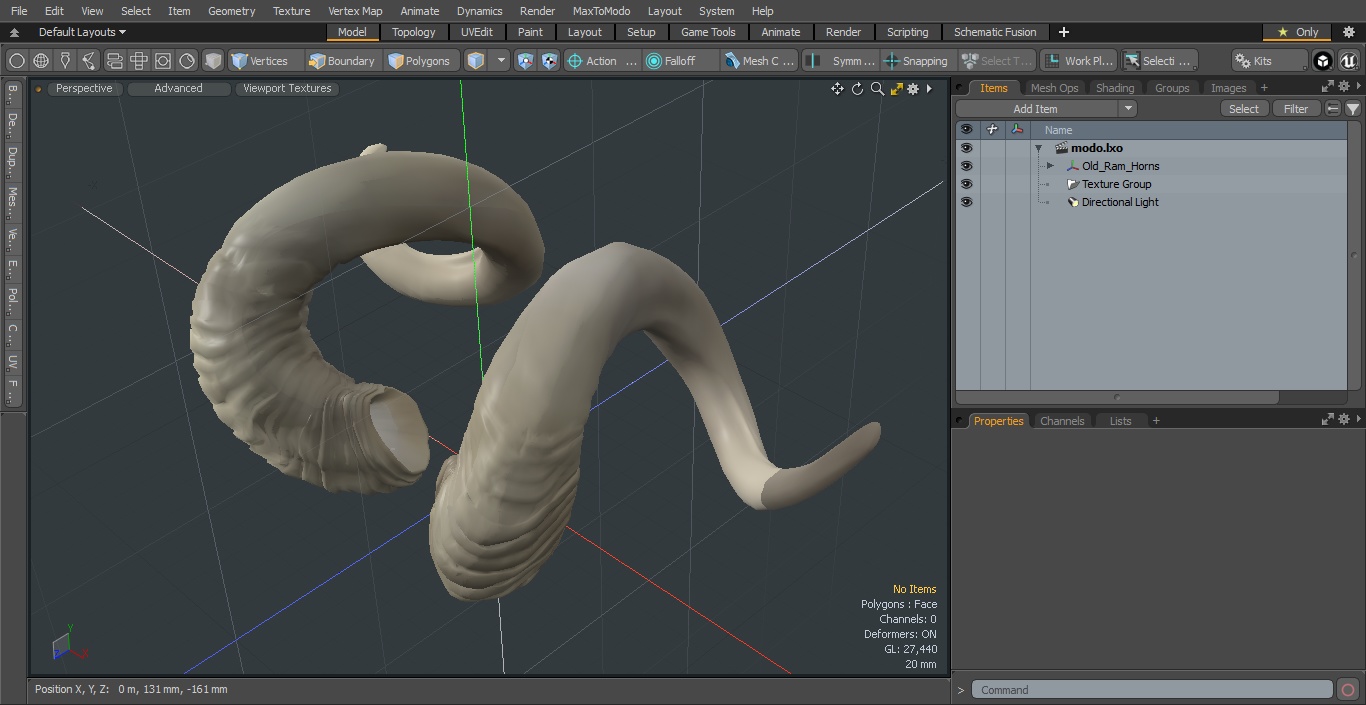Add a new layout tab with plus
The width and height of the screenshot is (1366, 705).
click(x=1063, y=32)
